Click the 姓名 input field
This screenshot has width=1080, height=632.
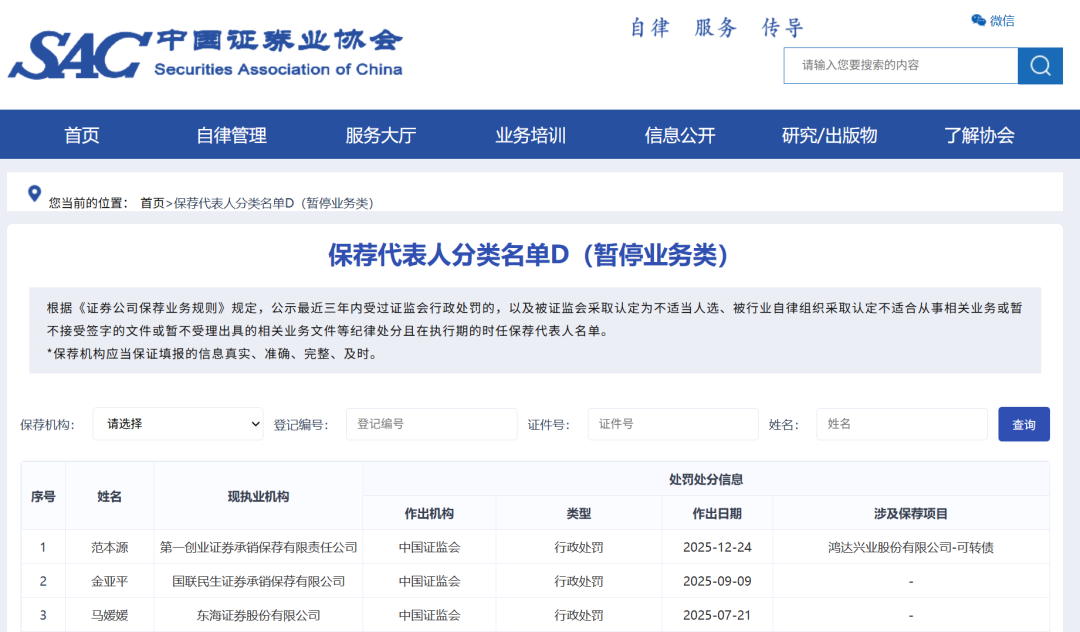tap(902, 424)
